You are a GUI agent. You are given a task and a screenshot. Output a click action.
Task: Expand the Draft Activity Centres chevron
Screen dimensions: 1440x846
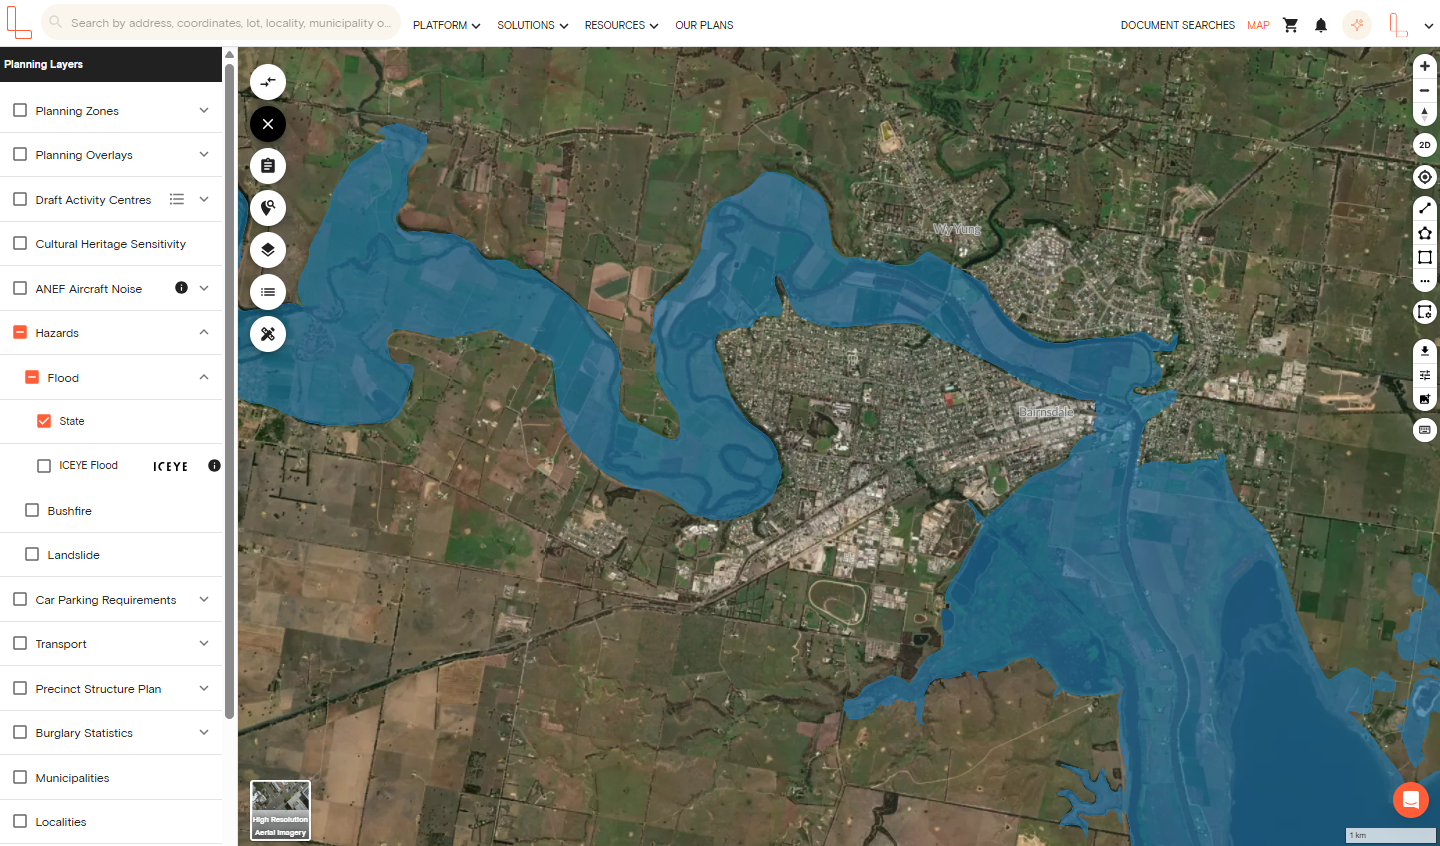[x=204, y=199]
